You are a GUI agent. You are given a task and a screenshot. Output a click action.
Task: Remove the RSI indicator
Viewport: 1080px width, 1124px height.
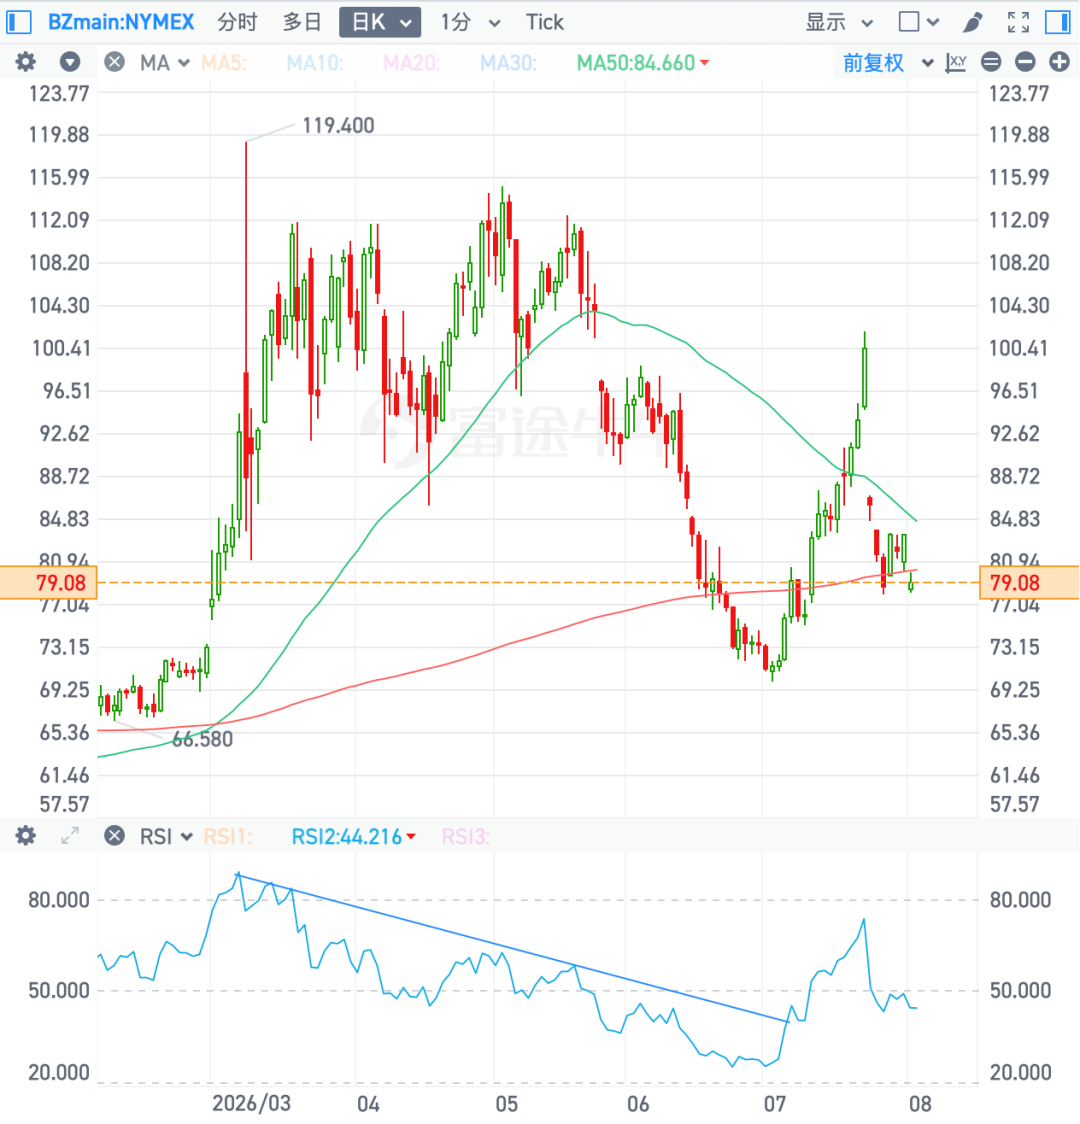pos(114,835)
